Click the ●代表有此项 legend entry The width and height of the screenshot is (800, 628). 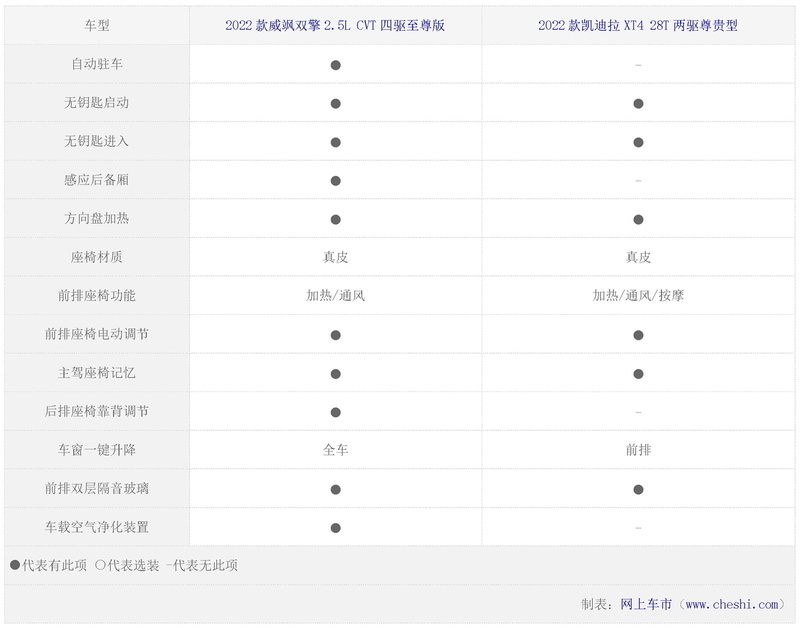pyautogui.click(x=48, y=565)
